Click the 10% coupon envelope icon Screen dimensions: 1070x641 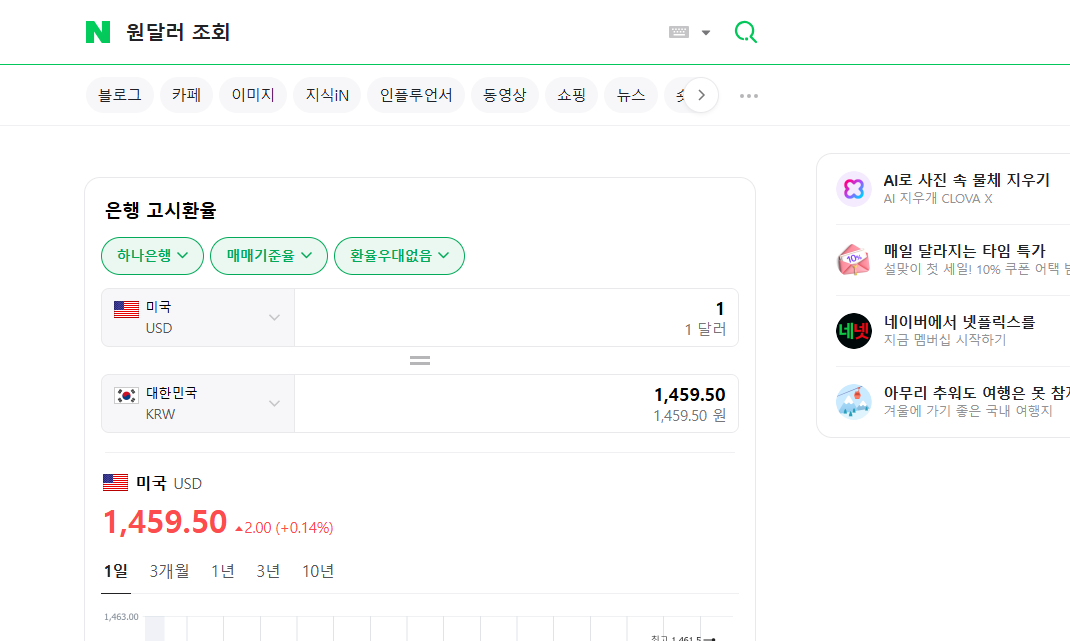(x=853, y=259)
